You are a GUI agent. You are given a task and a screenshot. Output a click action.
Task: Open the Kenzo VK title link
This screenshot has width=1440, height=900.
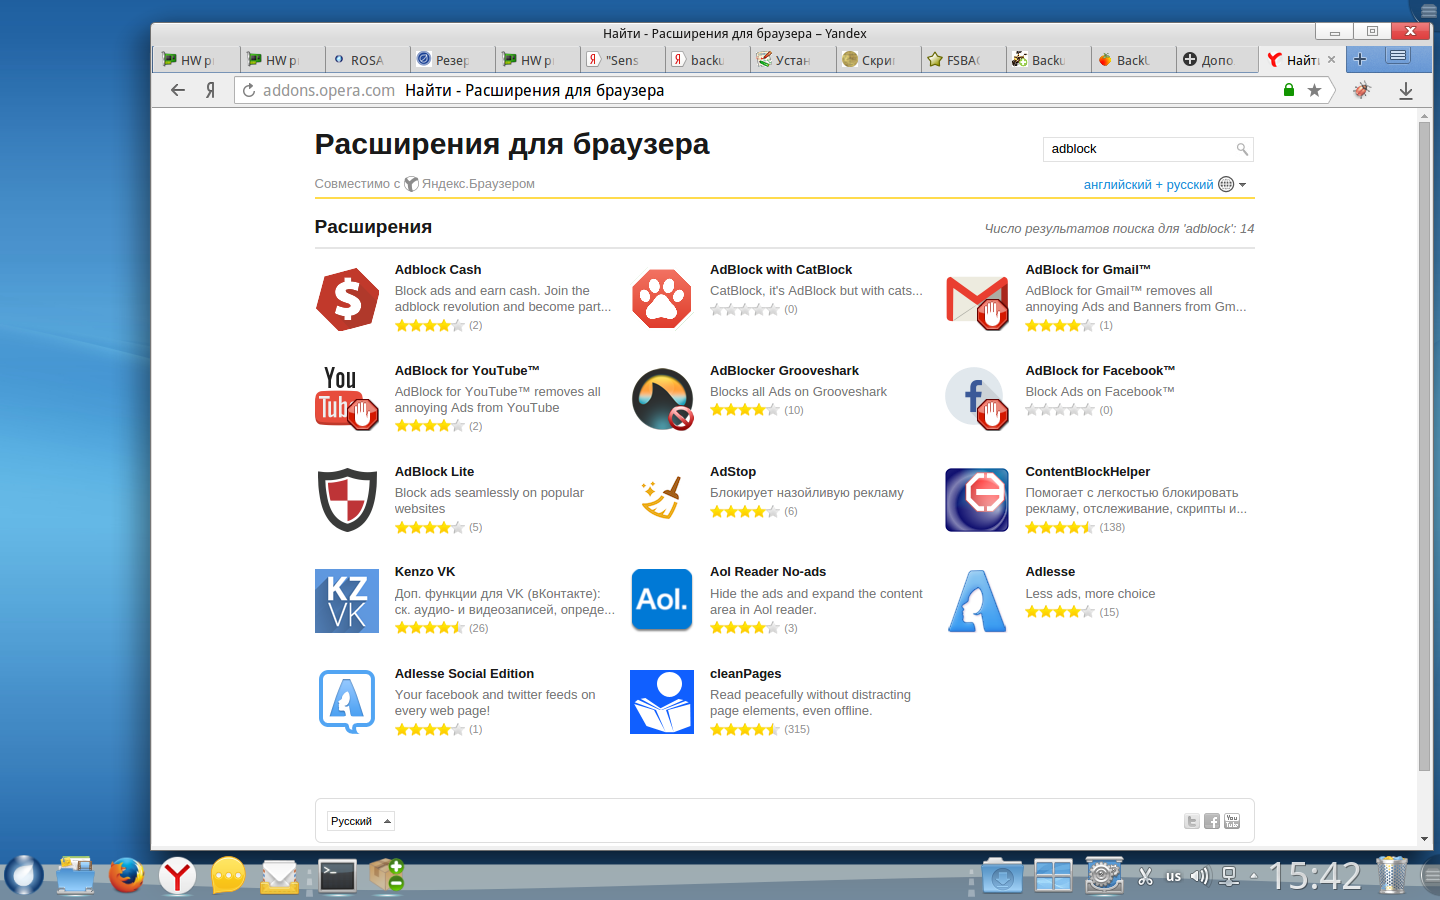point(425,572)
